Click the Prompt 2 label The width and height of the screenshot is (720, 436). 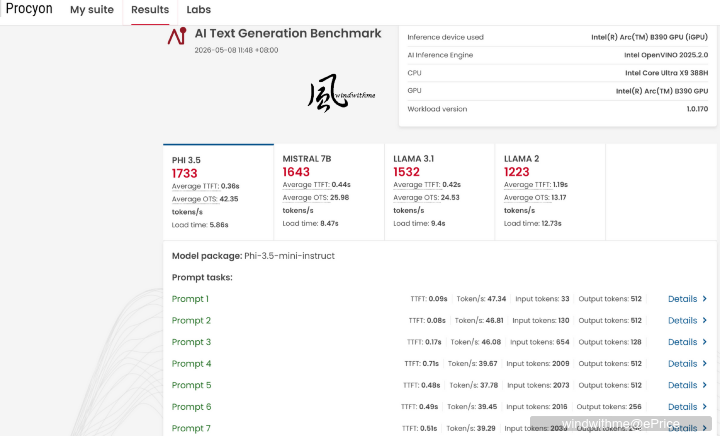coord(191,321)
